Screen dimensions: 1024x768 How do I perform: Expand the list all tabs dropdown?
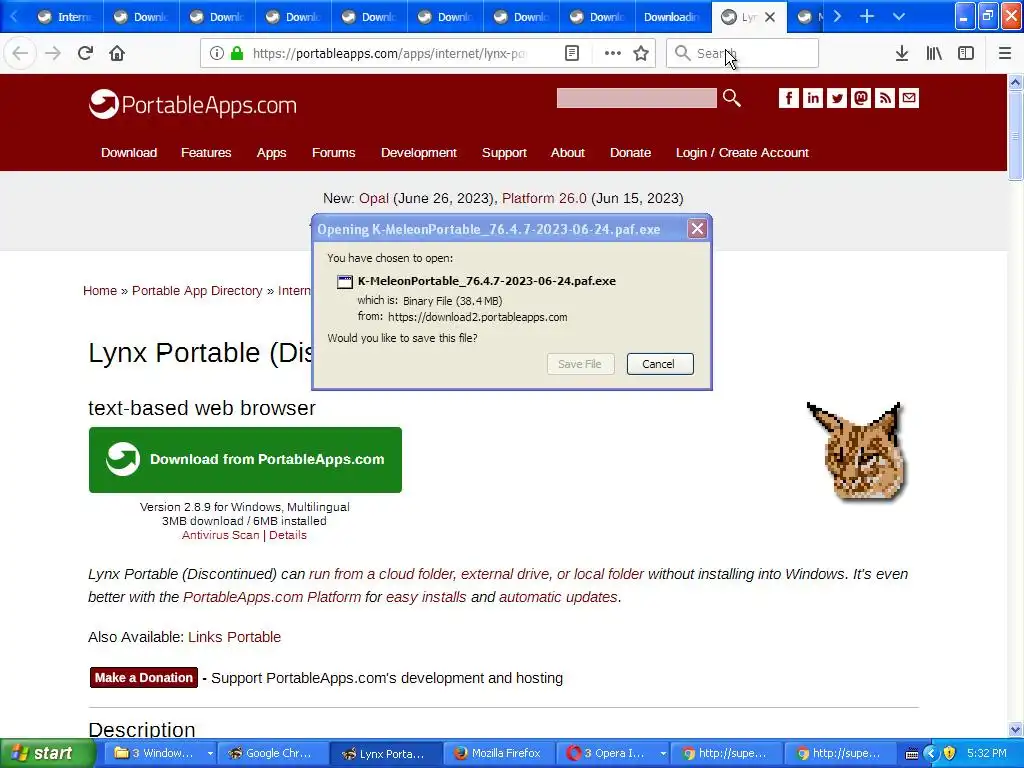pyautogui.click(x=899, y=16)
